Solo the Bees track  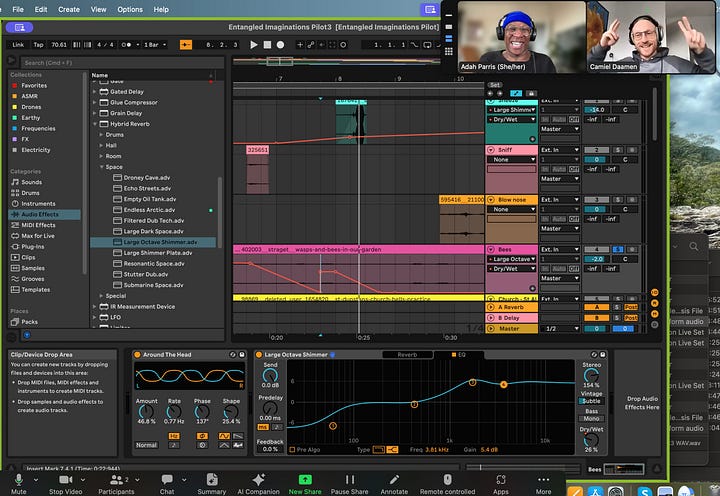pyautogui.click(x=618, y=249)
